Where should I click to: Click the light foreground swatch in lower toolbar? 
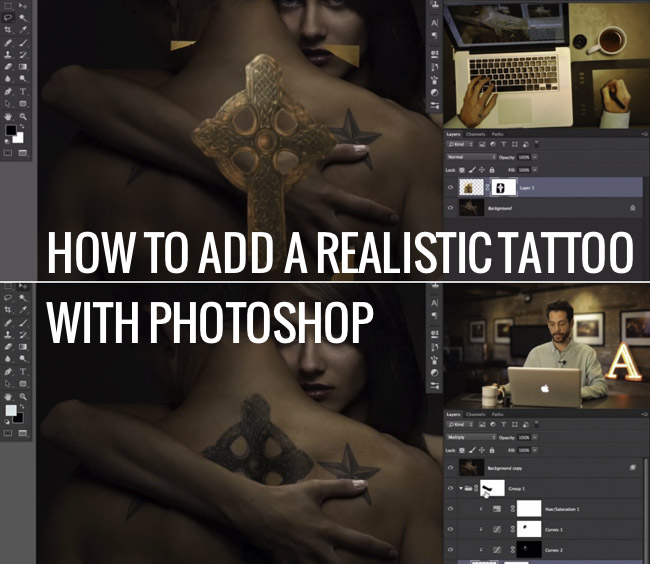[x=10, y=410]
